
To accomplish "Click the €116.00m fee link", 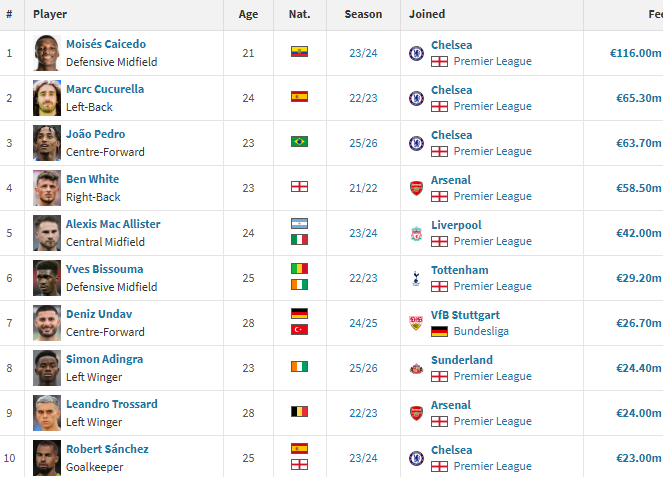I will pos(635,53).
